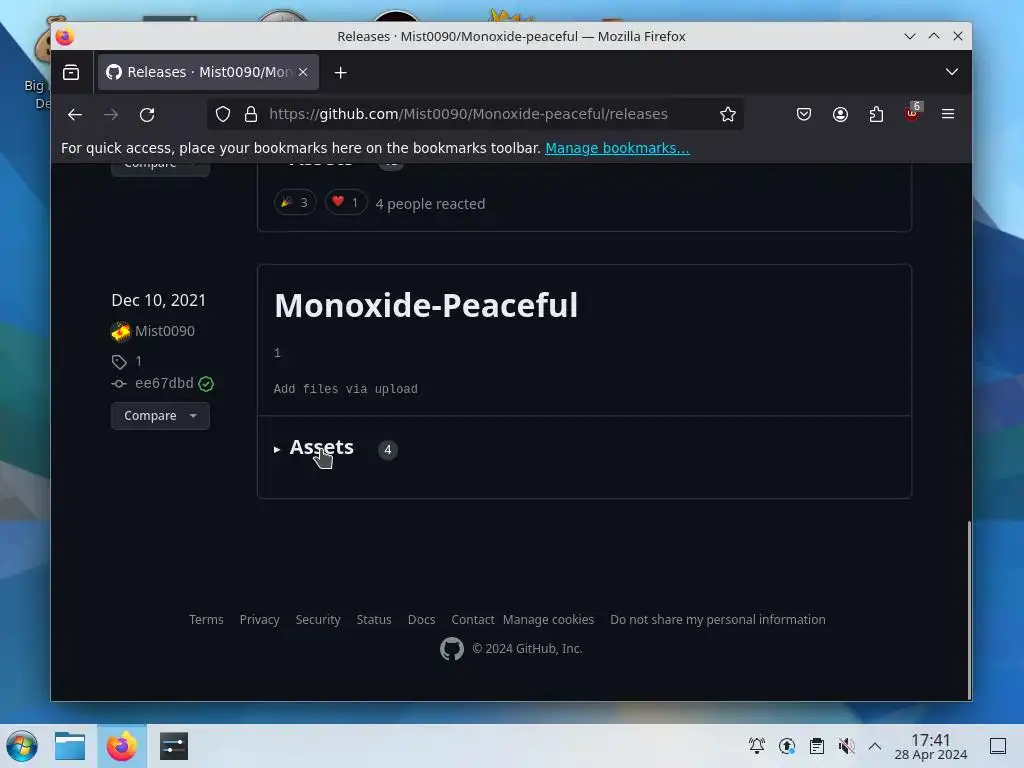Bookmark this page with star icon
The image size is (1024, 768).
tap(728, 114)
